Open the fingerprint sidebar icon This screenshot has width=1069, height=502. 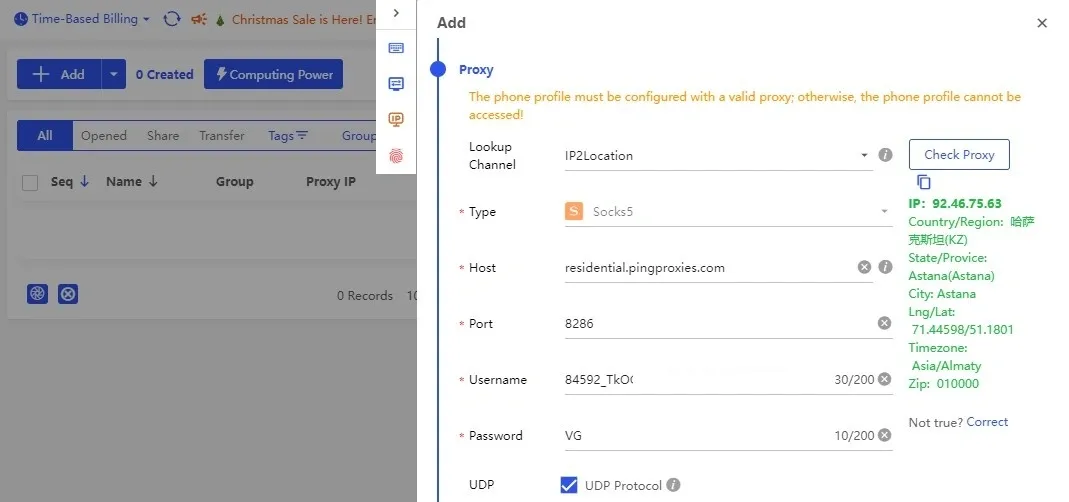pos(396,156)
